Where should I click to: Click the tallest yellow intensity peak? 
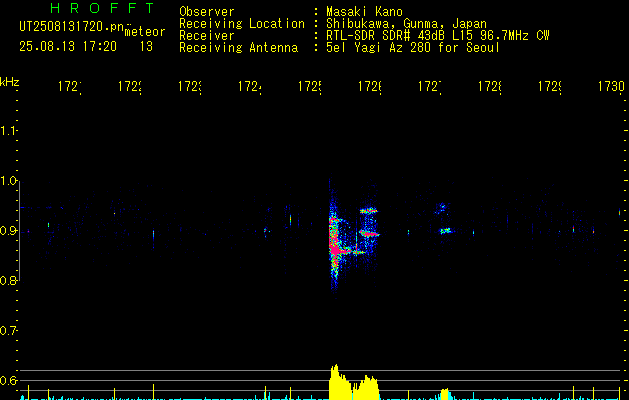335,382
